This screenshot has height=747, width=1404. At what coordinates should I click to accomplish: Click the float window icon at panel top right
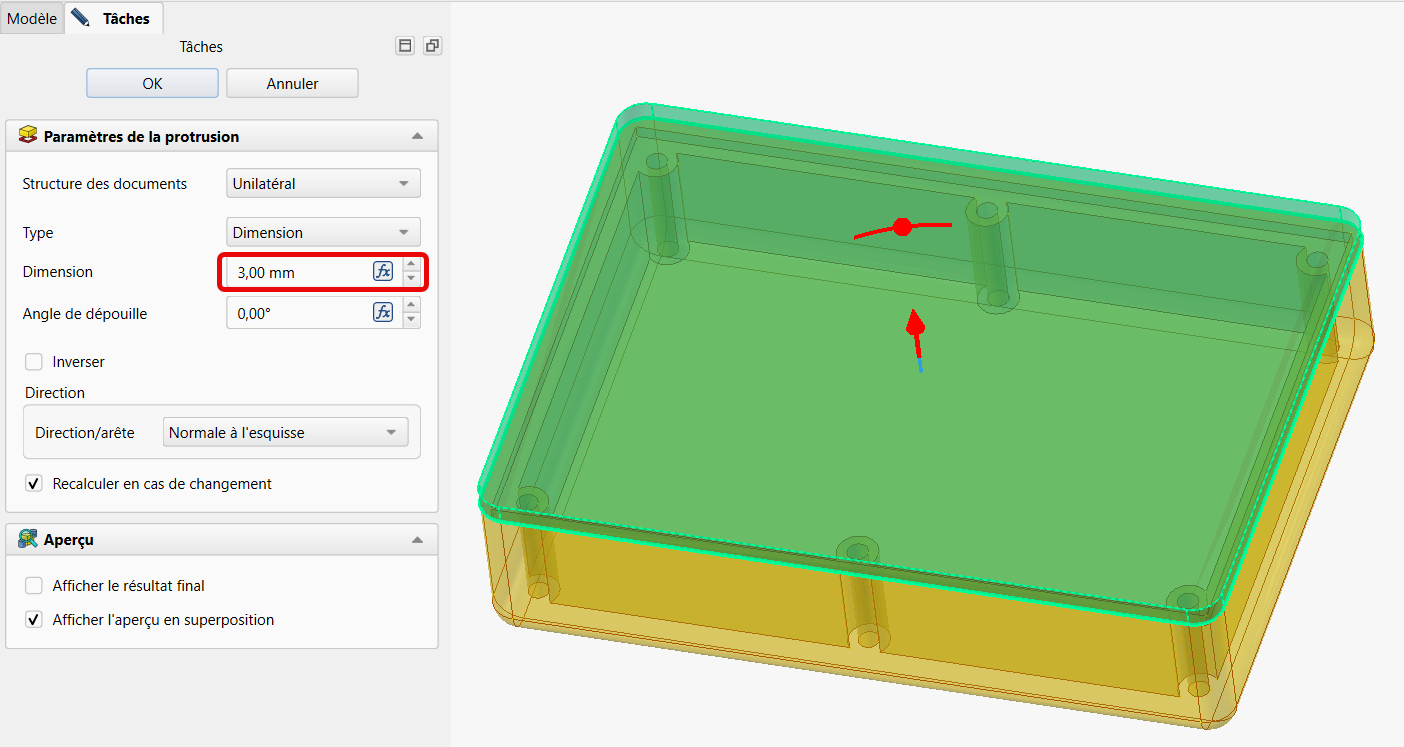[432, 46]
